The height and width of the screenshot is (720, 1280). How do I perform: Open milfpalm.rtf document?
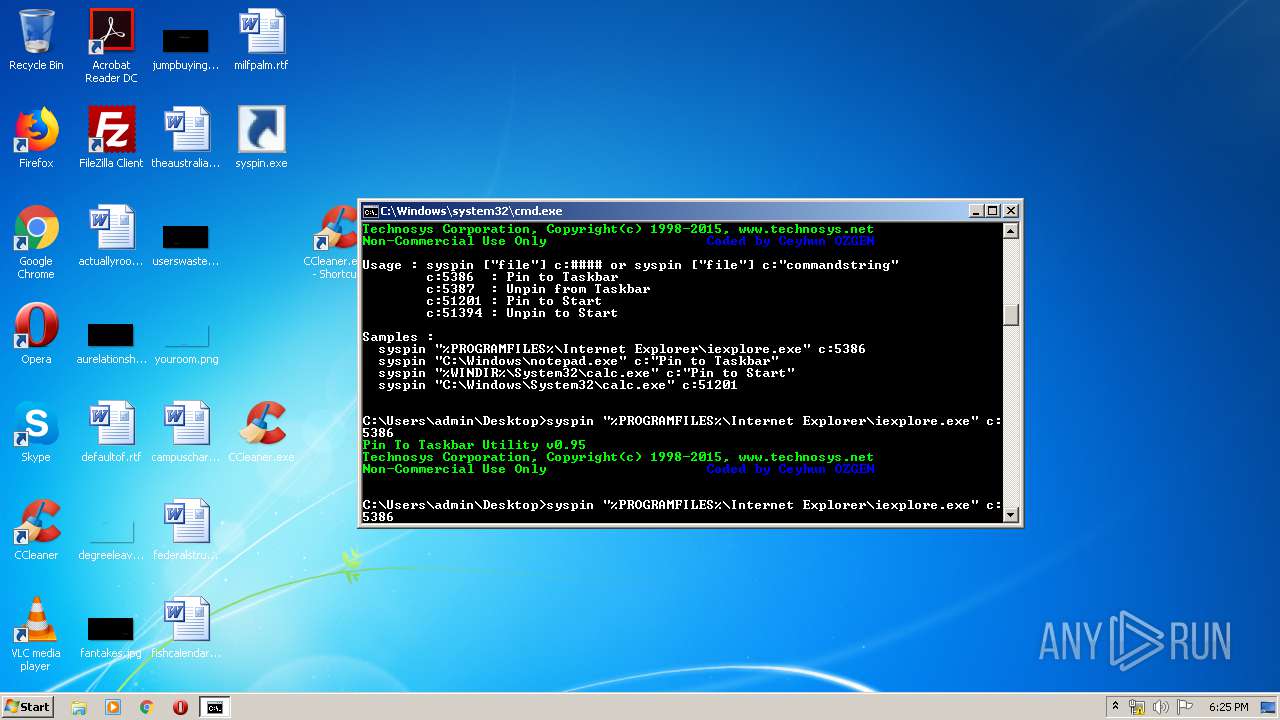[261, 41]
